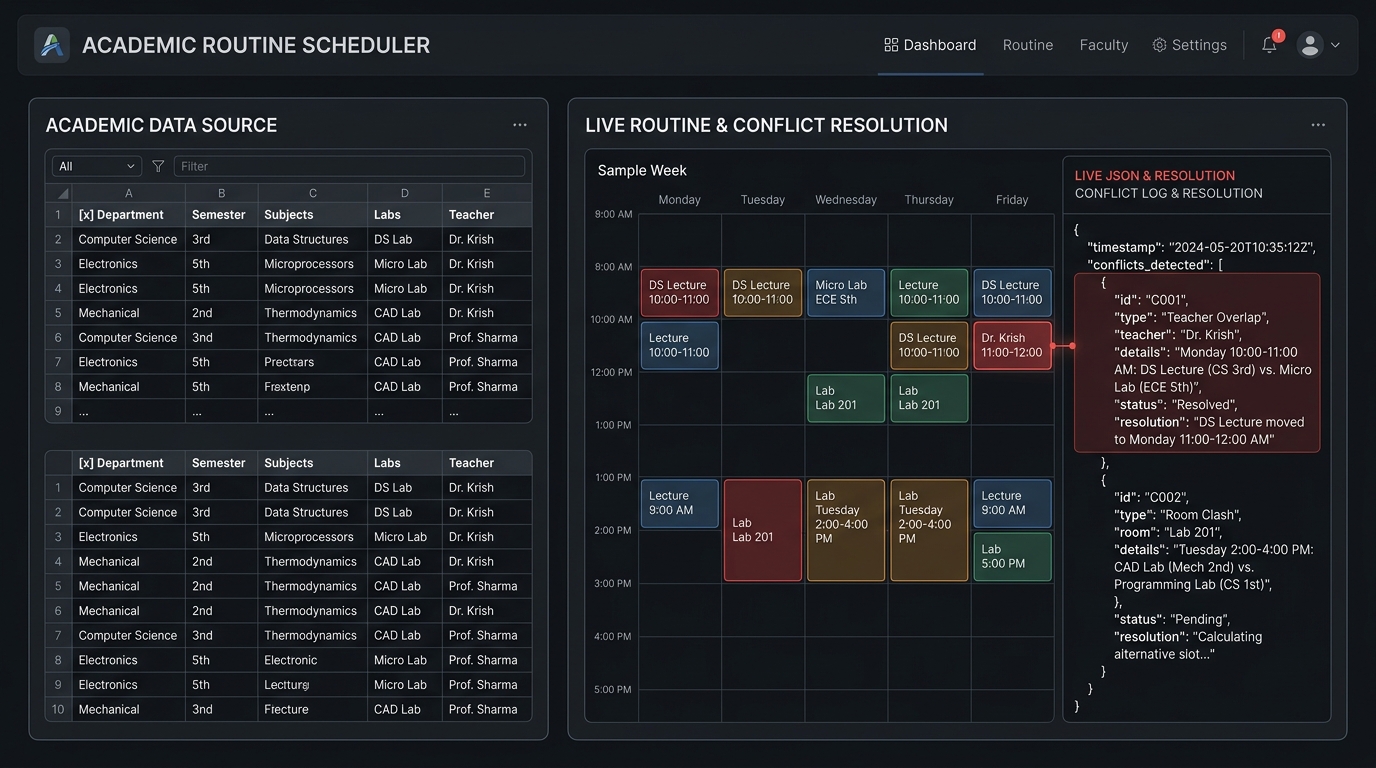Click the Friday column header

1012,200
